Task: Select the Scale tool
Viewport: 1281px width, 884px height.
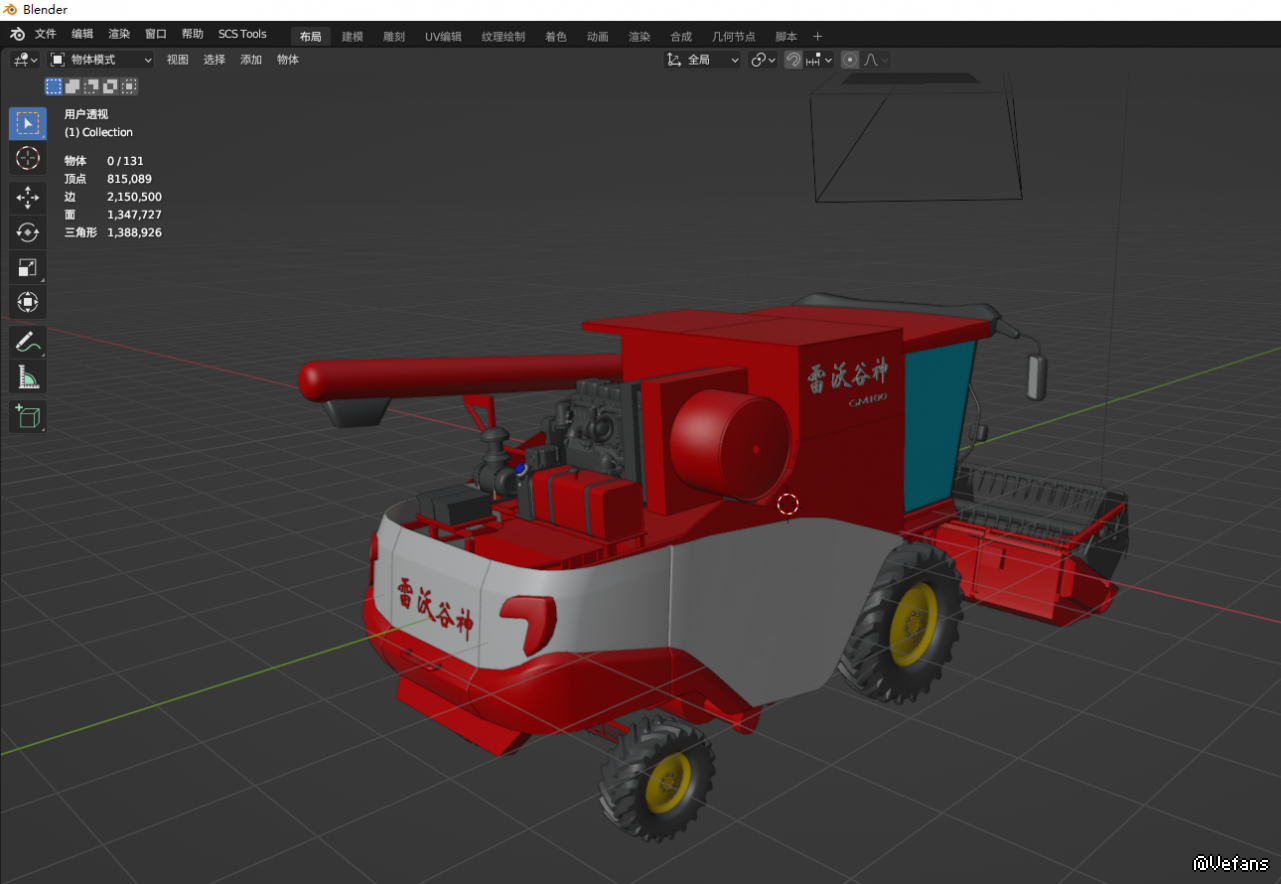Action: (28, 267)
